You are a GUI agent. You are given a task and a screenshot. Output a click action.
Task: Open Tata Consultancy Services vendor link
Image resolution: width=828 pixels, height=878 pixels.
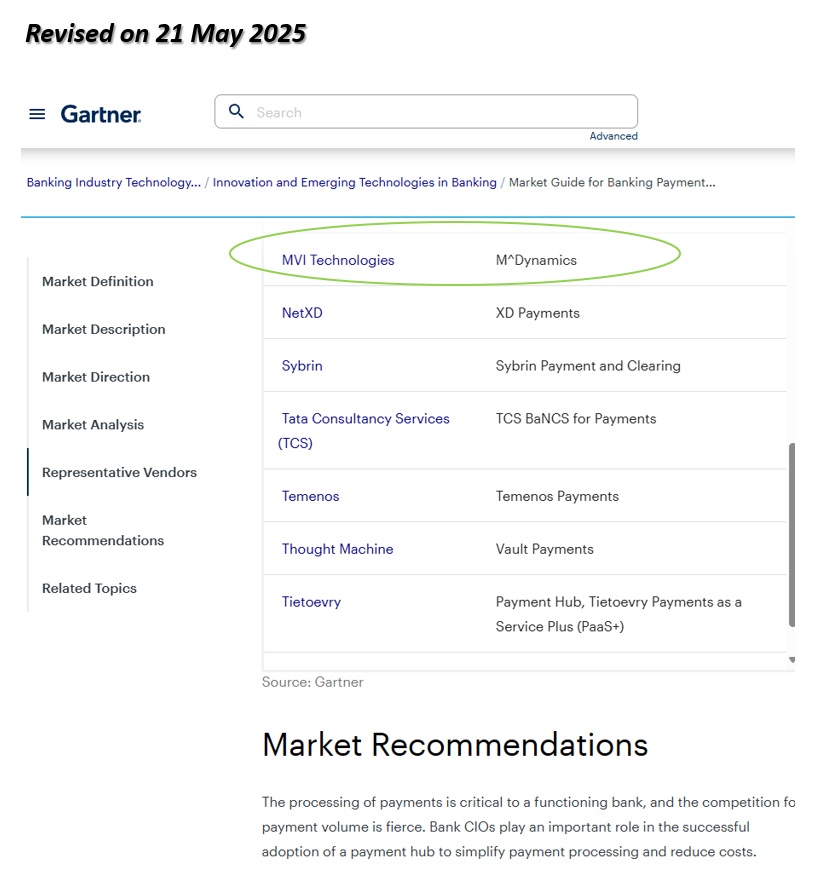[x=365, y=419]
